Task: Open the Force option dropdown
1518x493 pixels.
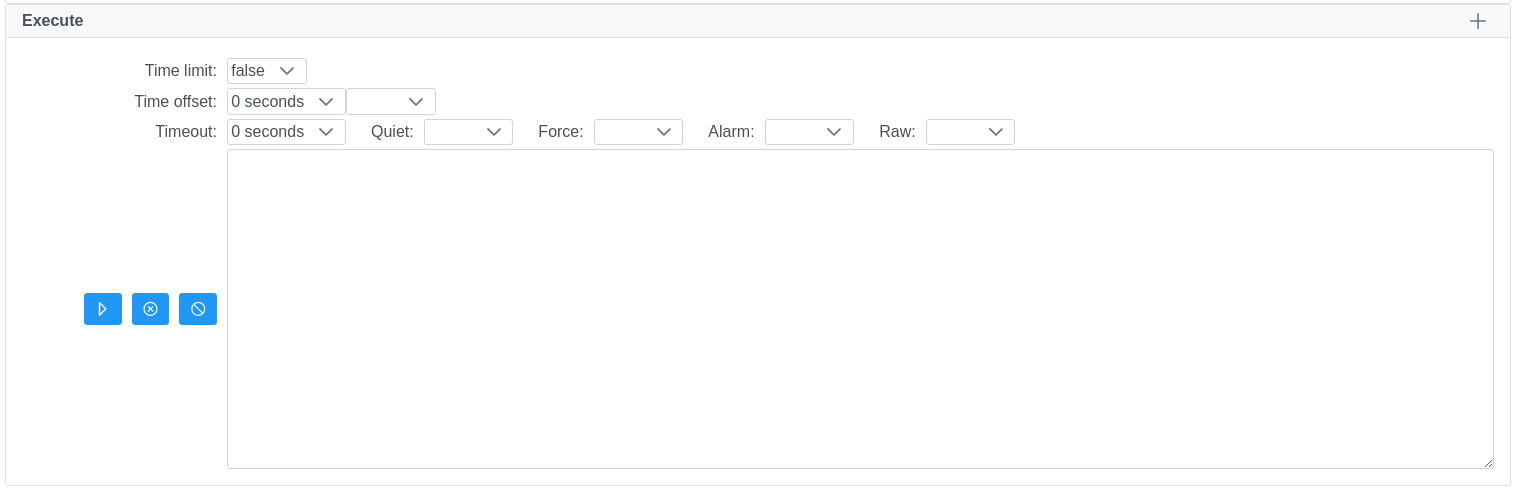Action: (x=638, y=132)
